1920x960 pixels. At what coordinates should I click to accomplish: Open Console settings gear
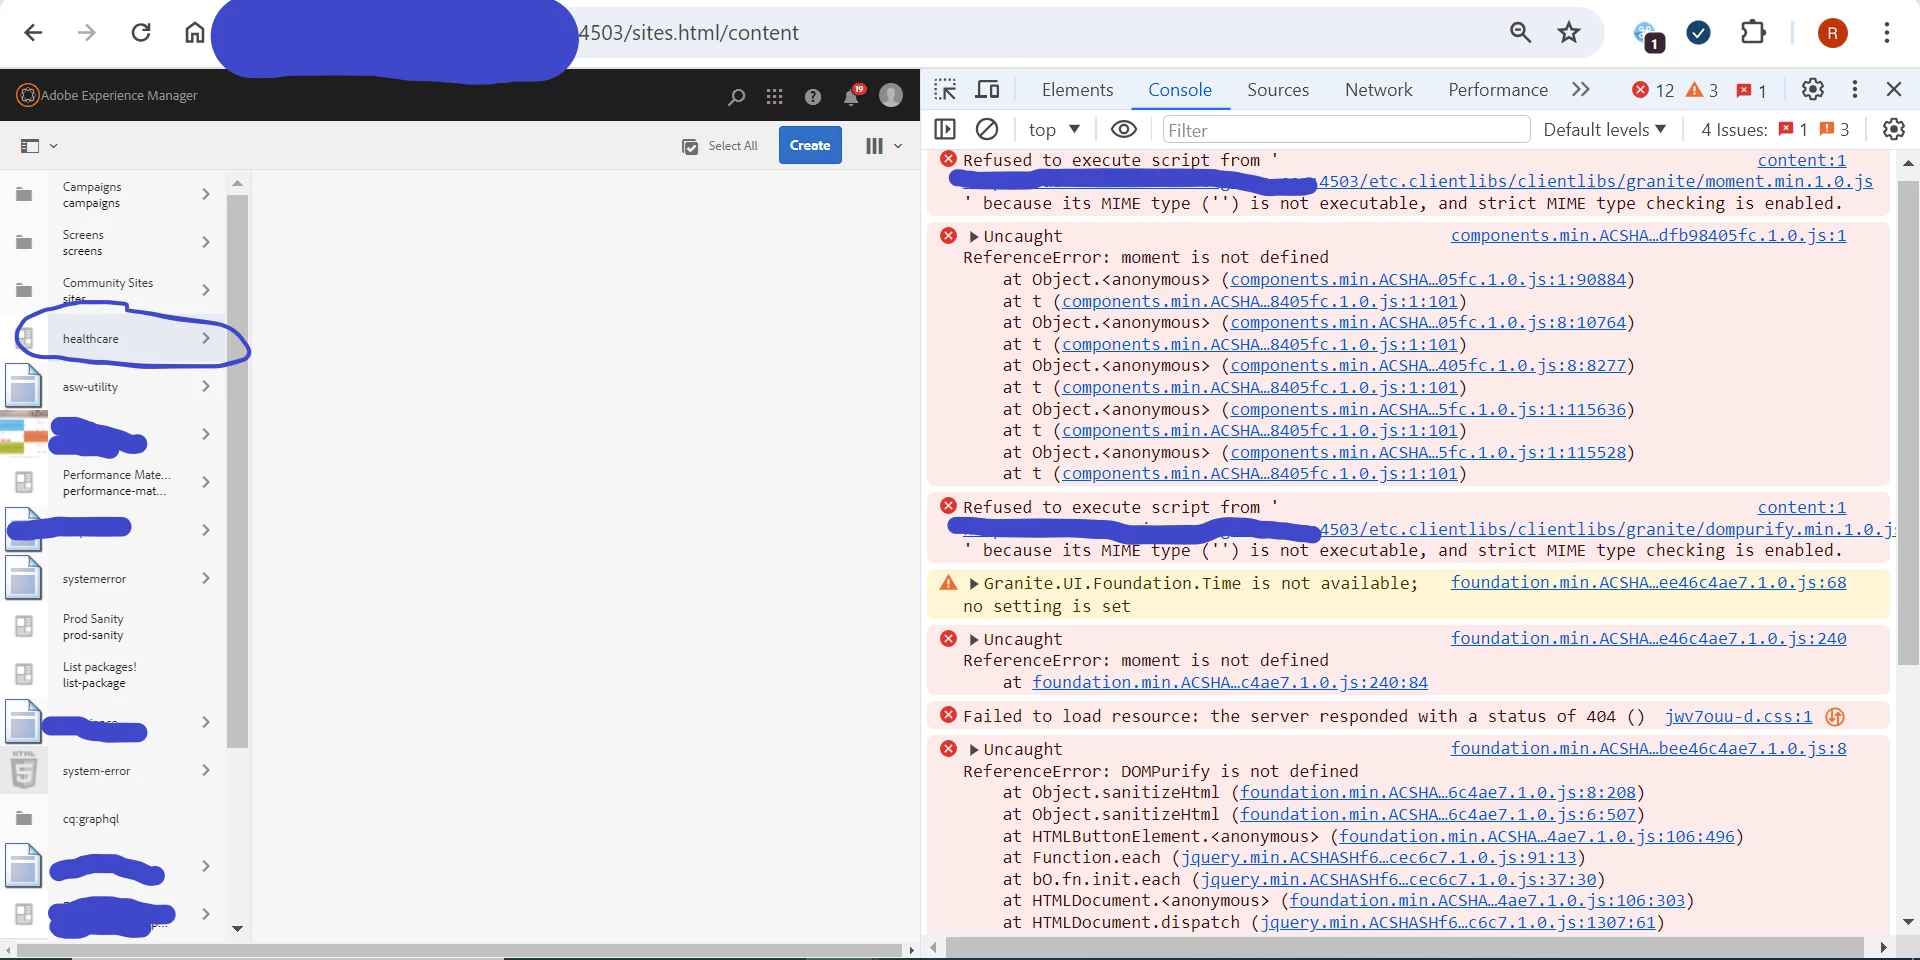tap(1894, 129)
